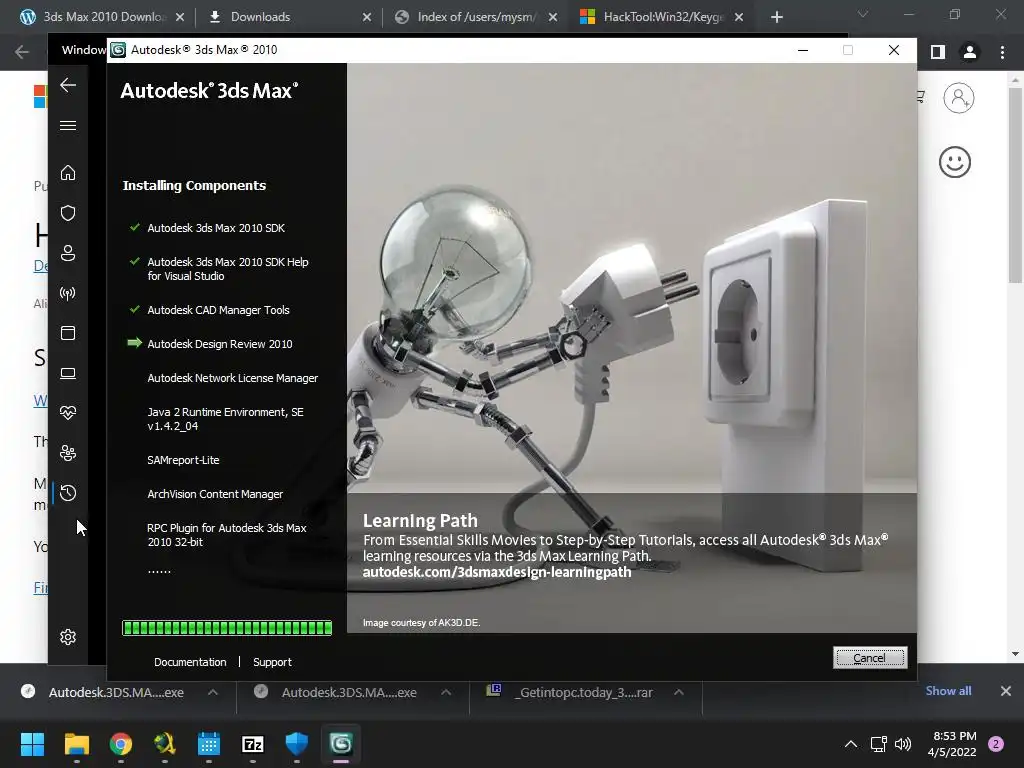Viewport: 1024px width, 768px height.
Task: Close the Index of /users tab
Action: coord(553,17)
